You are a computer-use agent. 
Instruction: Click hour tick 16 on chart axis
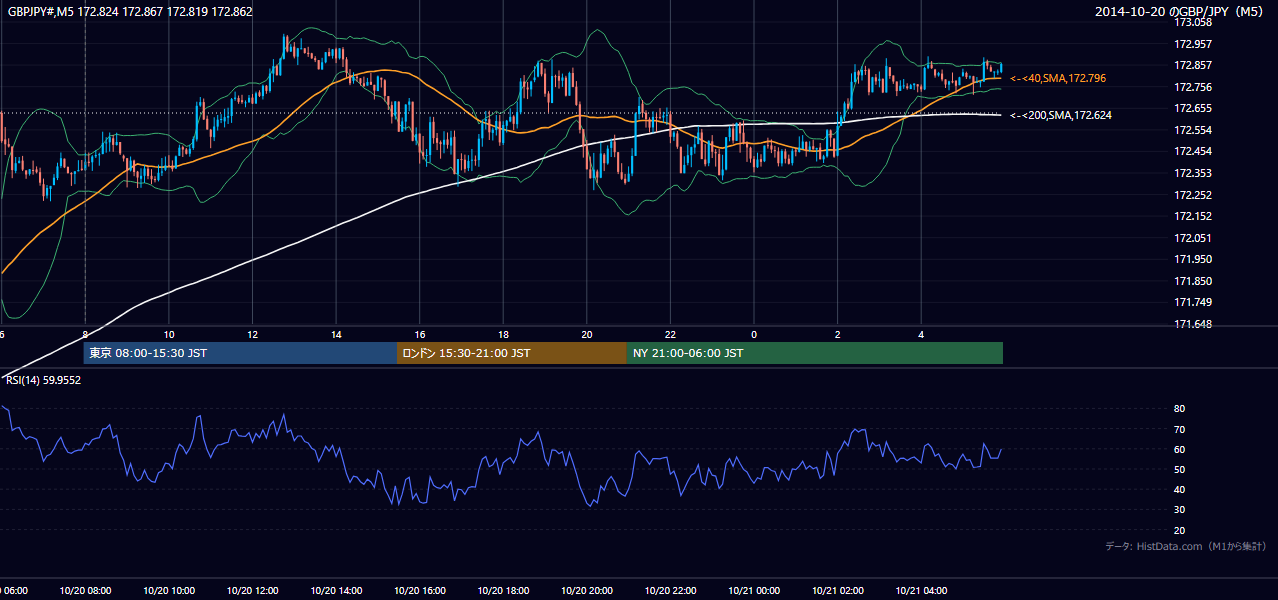point(420,334)
